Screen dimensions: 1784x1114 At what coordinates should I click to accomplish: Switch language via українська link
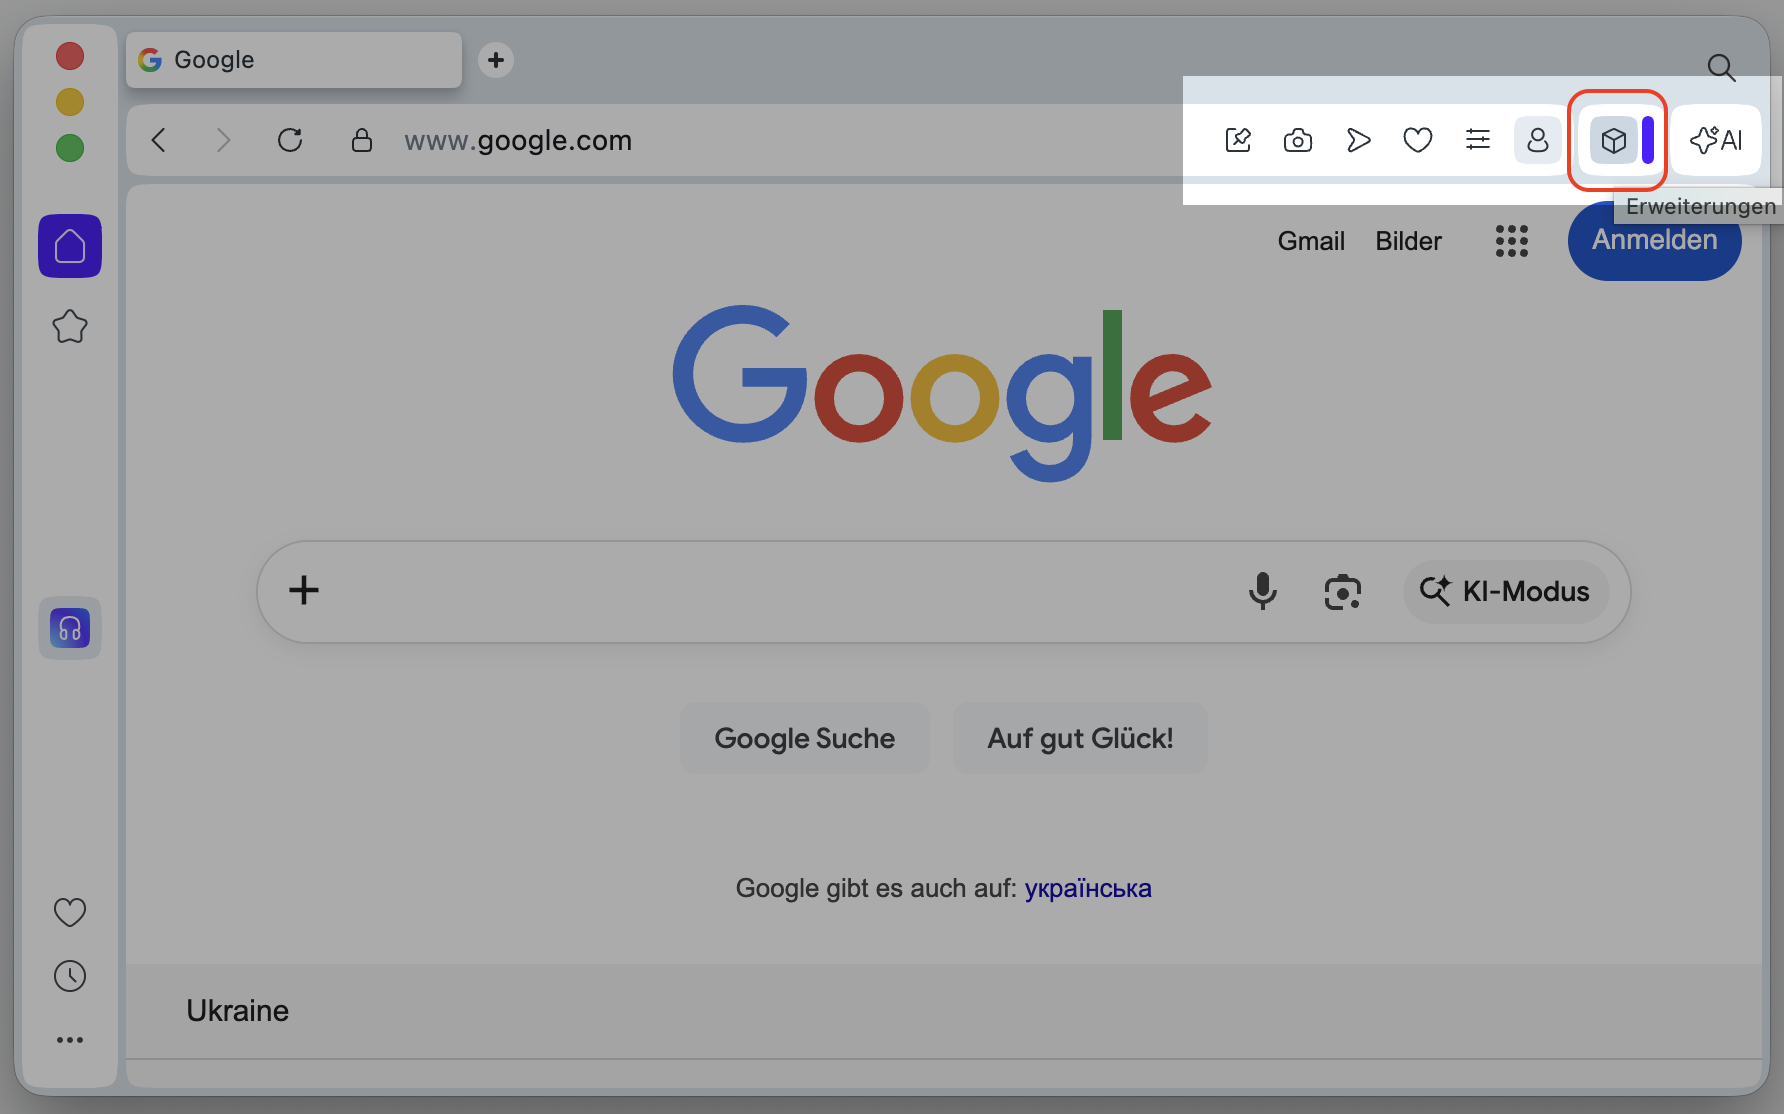click(x=1088, y=888)
